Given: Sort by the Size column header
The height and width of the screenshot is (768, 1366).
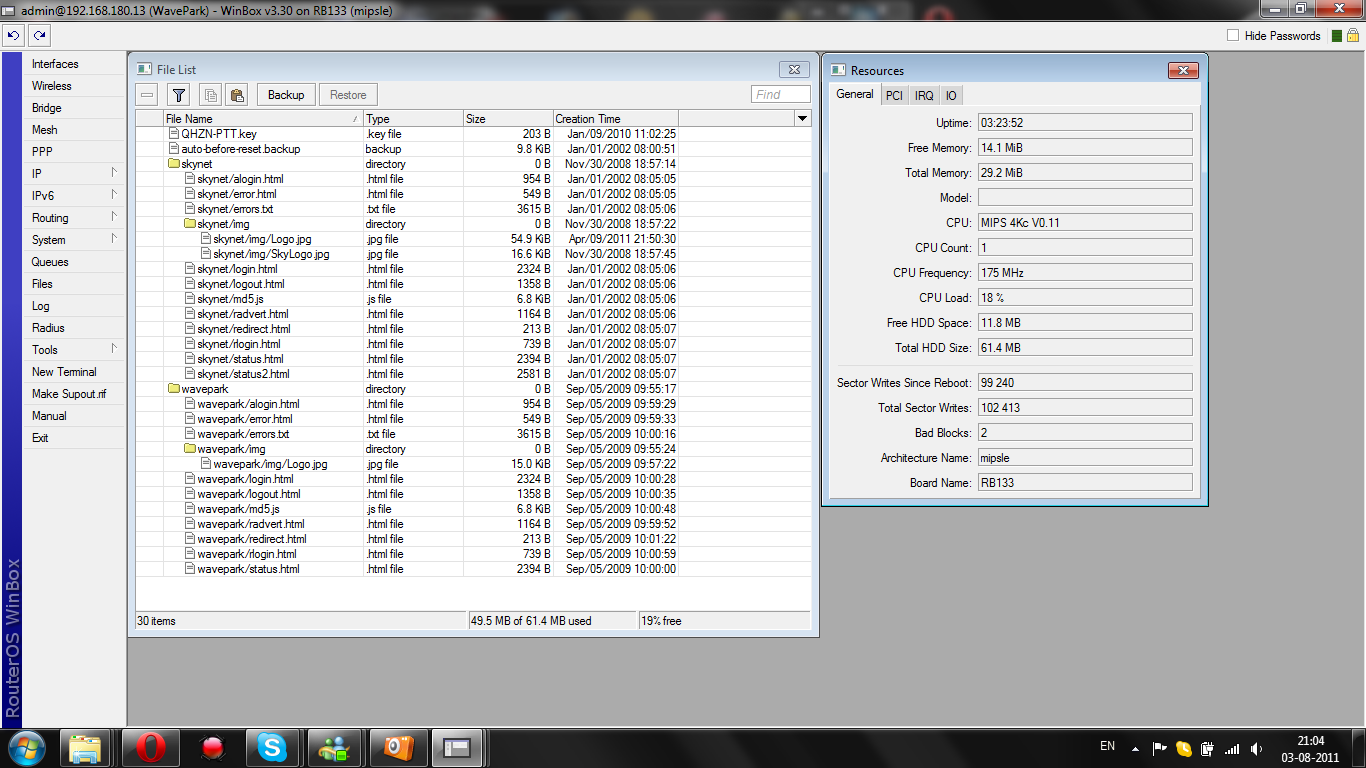Looking at the screenshot, I should click(x=508, y=119).
